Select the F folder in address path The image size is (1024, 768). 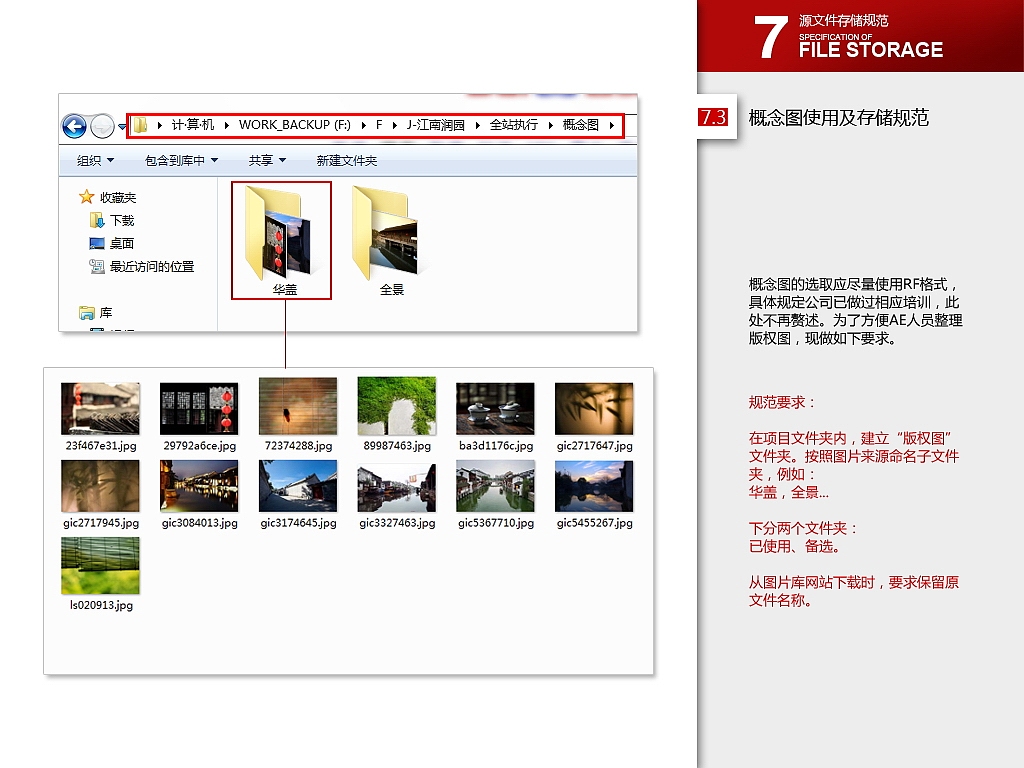pos(379,125)
